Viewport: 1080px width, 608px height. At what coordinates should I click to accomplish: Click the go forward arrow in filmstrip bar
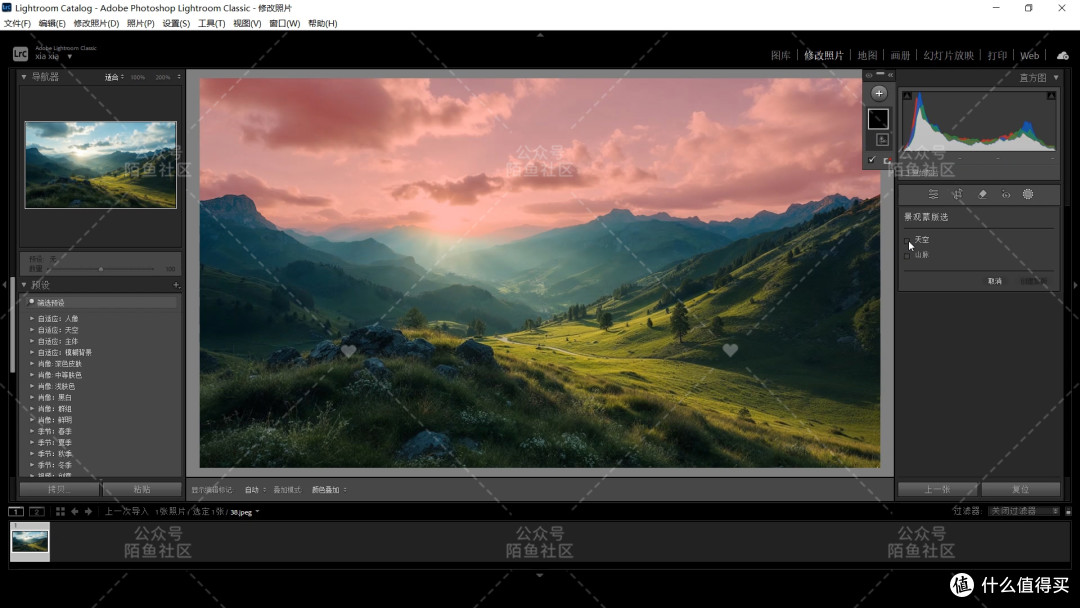88,512
